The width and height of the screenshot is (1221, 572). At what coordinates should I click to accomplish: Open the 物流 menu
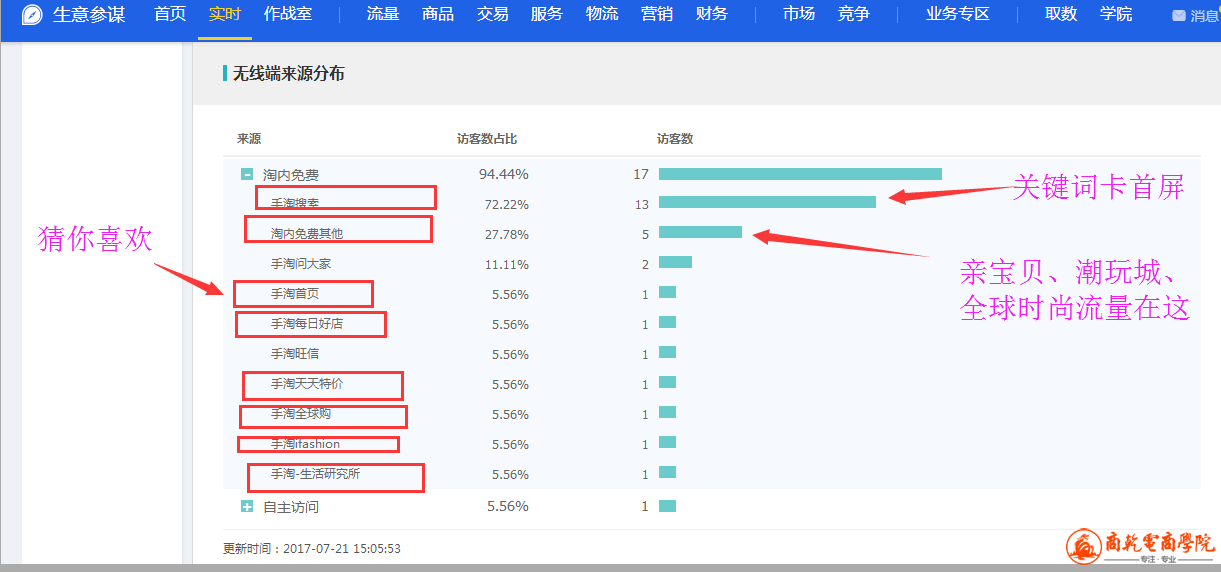[602, 14]
